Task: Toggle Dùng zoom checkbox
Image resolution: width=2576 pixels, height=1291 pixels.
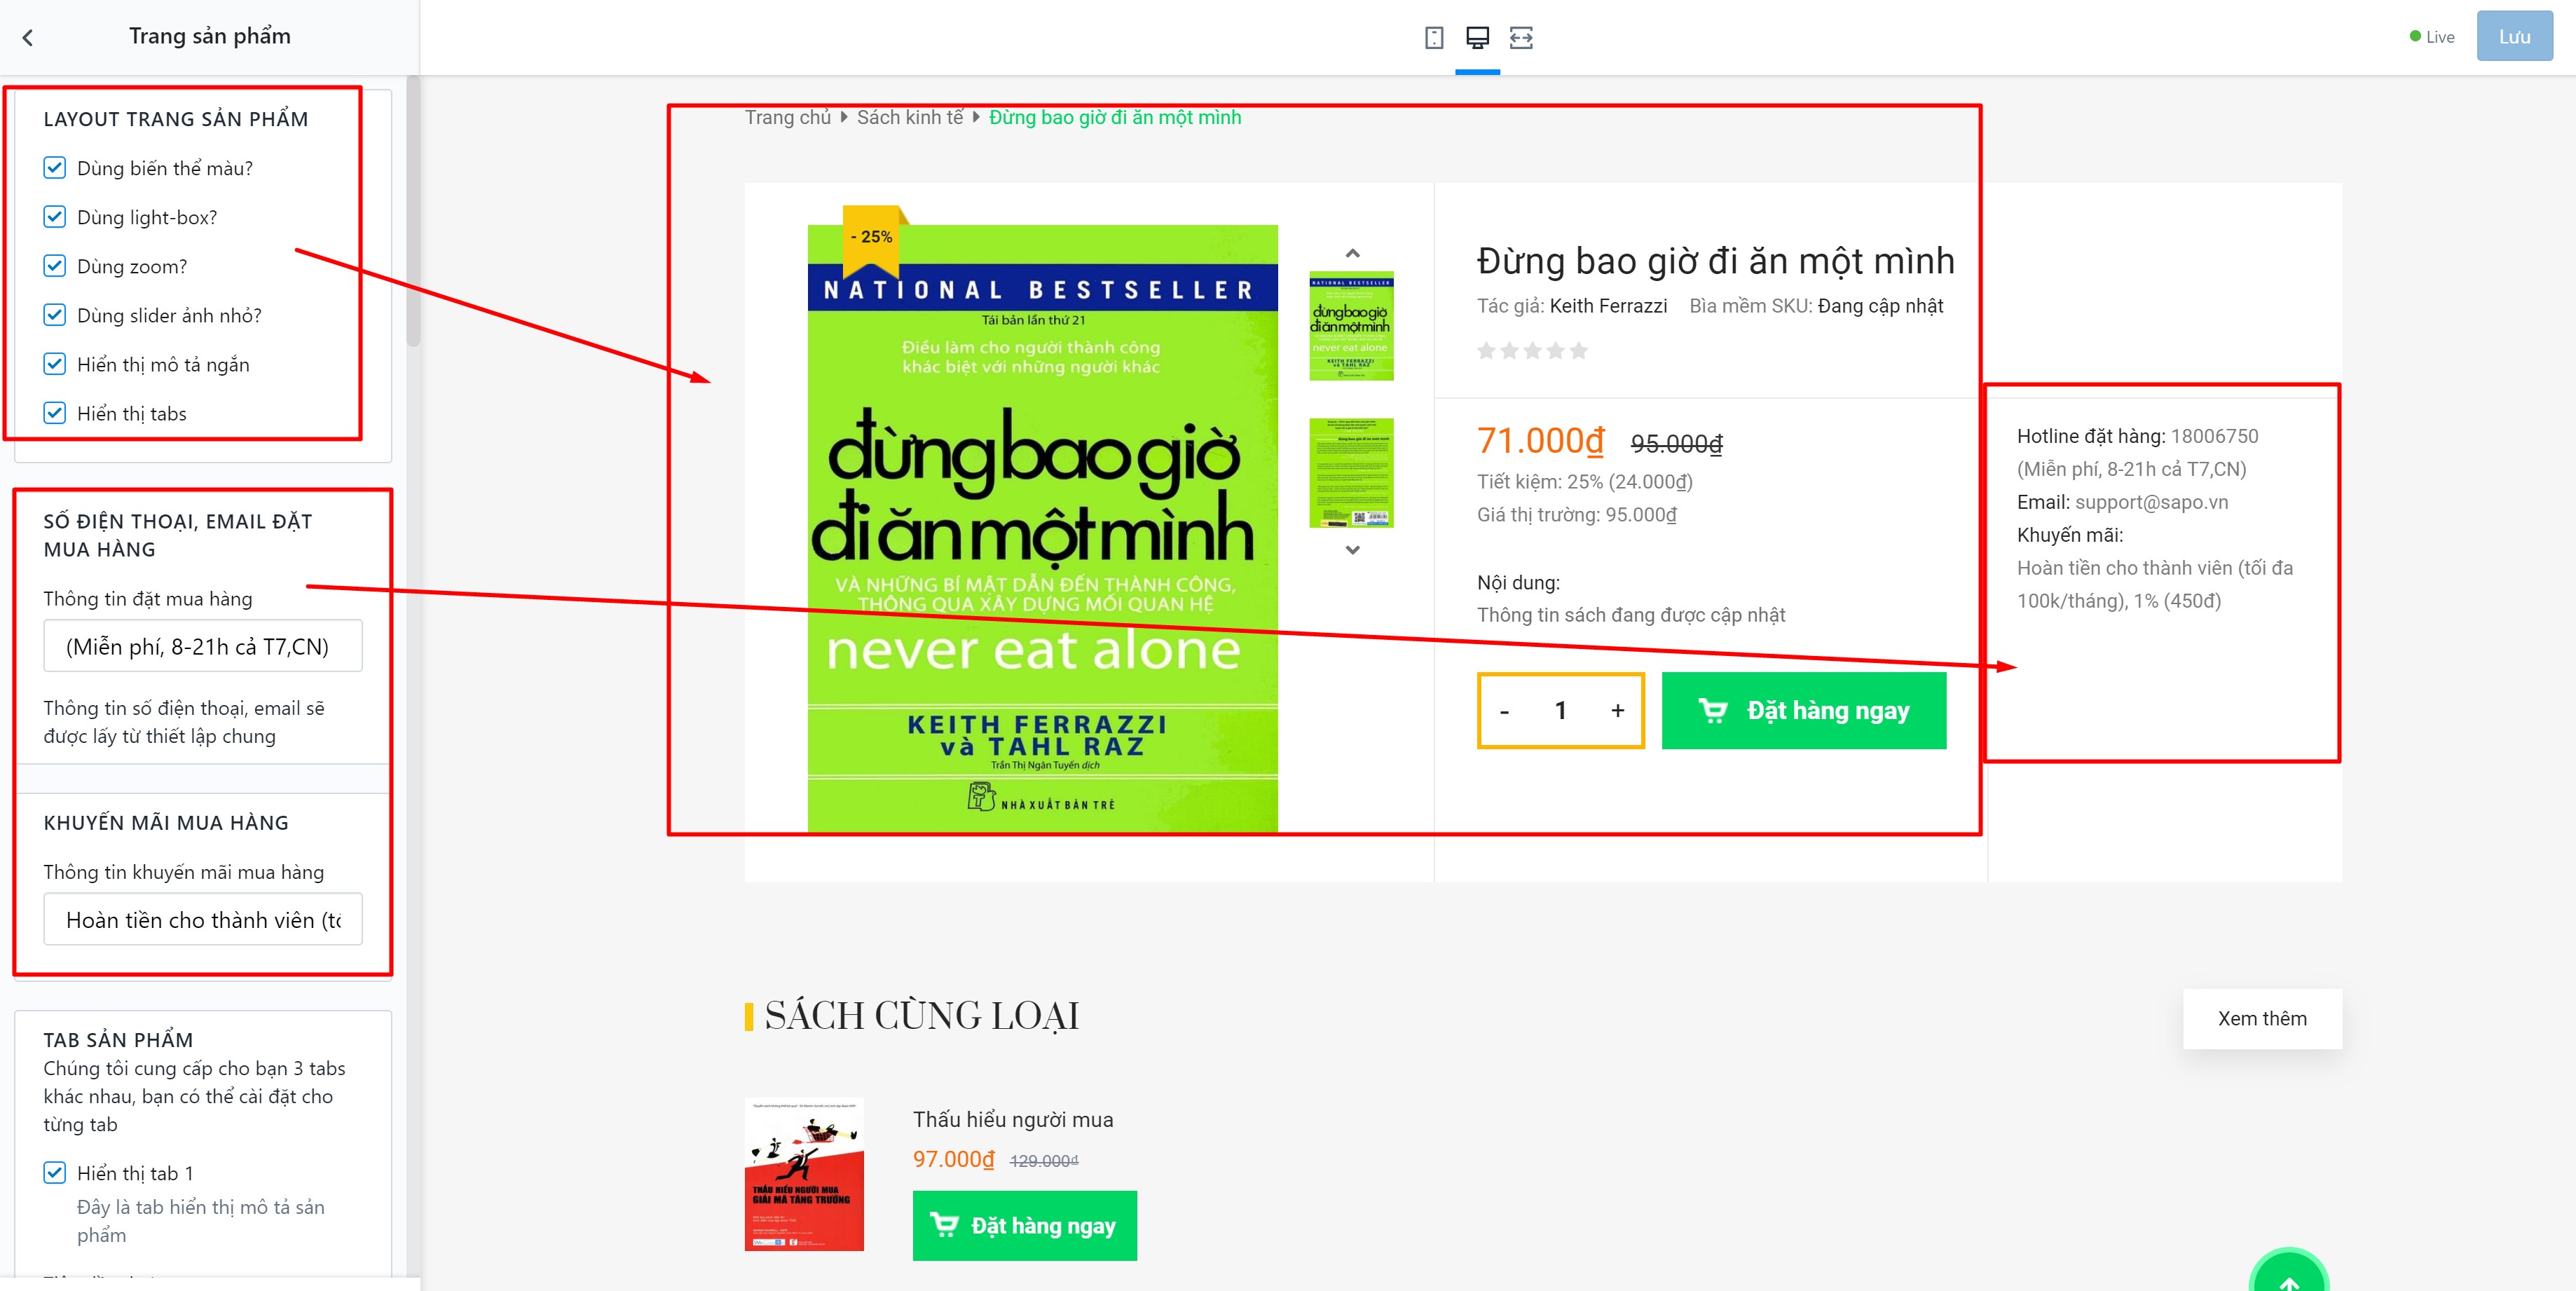Action: point(55,266)
